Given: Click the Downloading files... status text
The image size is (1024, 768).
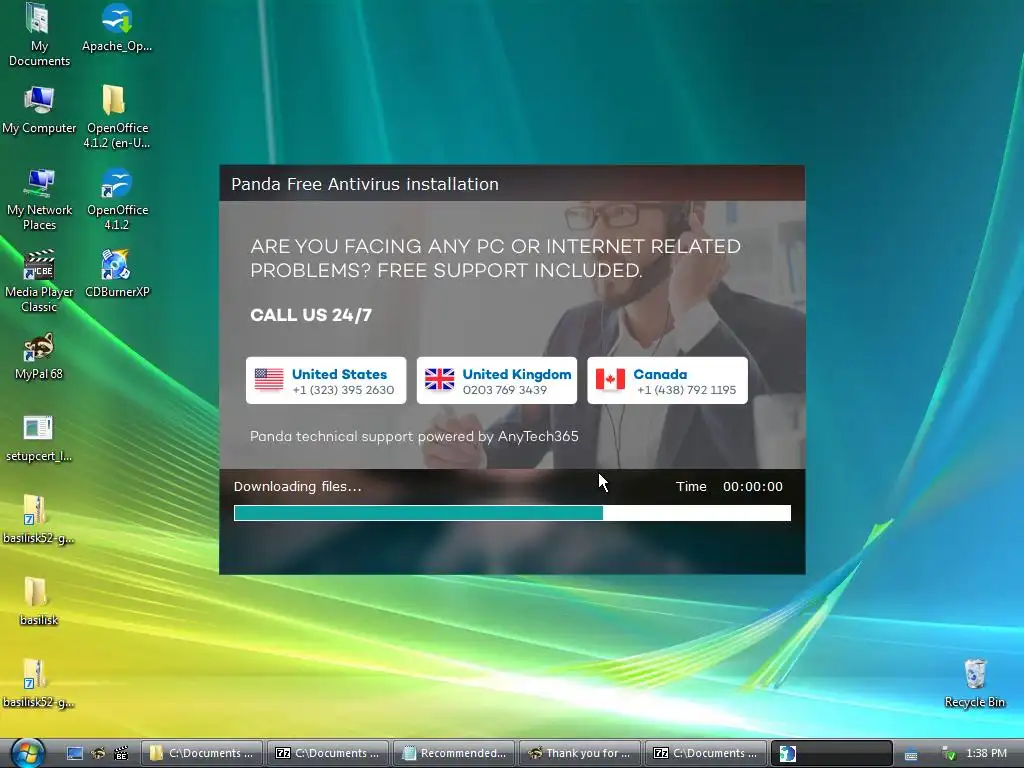Looking at the screenshot, I should [x=298, y=487].
